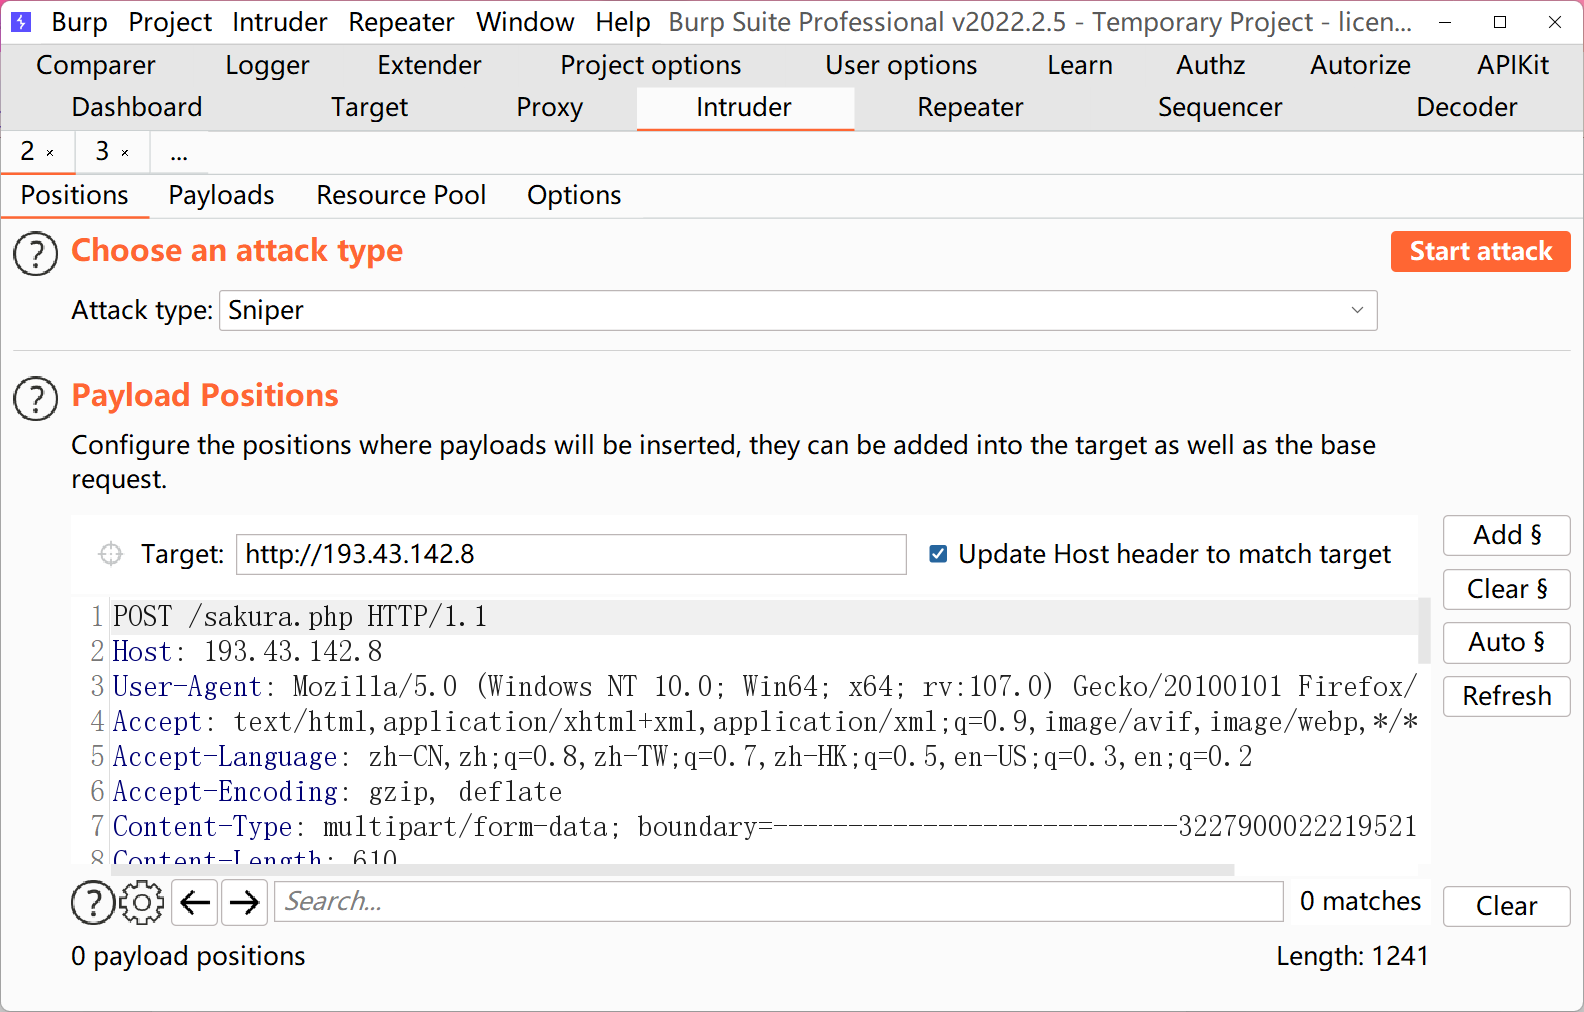Open search help icon beside the gear
1584x1012 pixels.
(x=92, y=903)
